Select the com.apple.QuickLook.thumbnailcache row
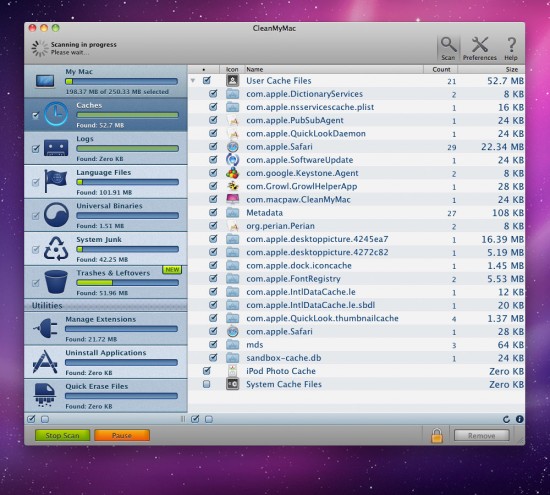 pos(356,319)
